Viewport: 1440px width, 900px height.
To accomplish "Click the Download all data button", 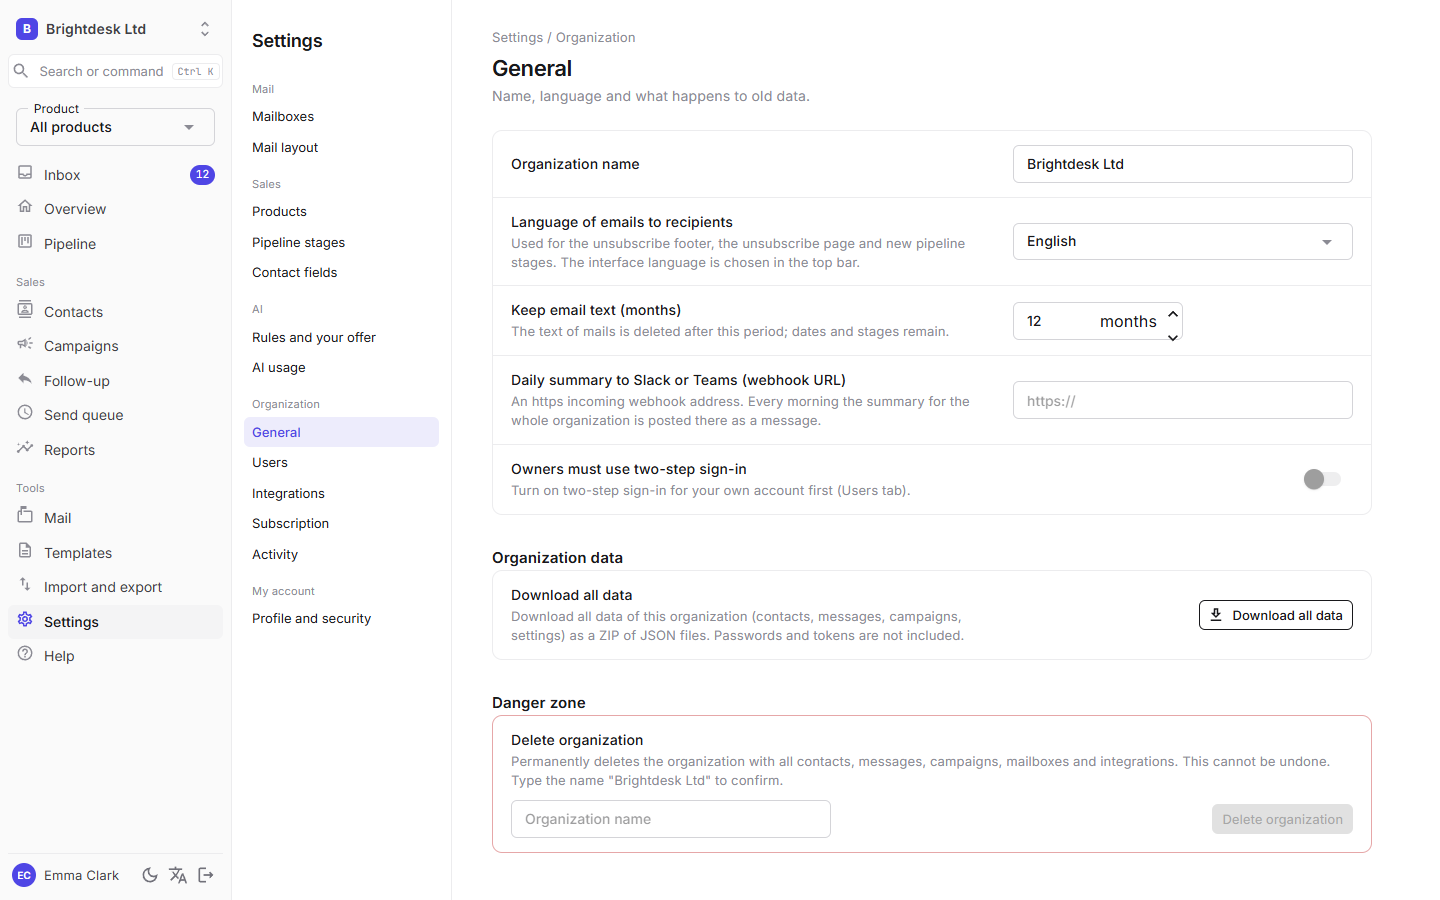I will pyautogui.click(x=1275, y=615).
